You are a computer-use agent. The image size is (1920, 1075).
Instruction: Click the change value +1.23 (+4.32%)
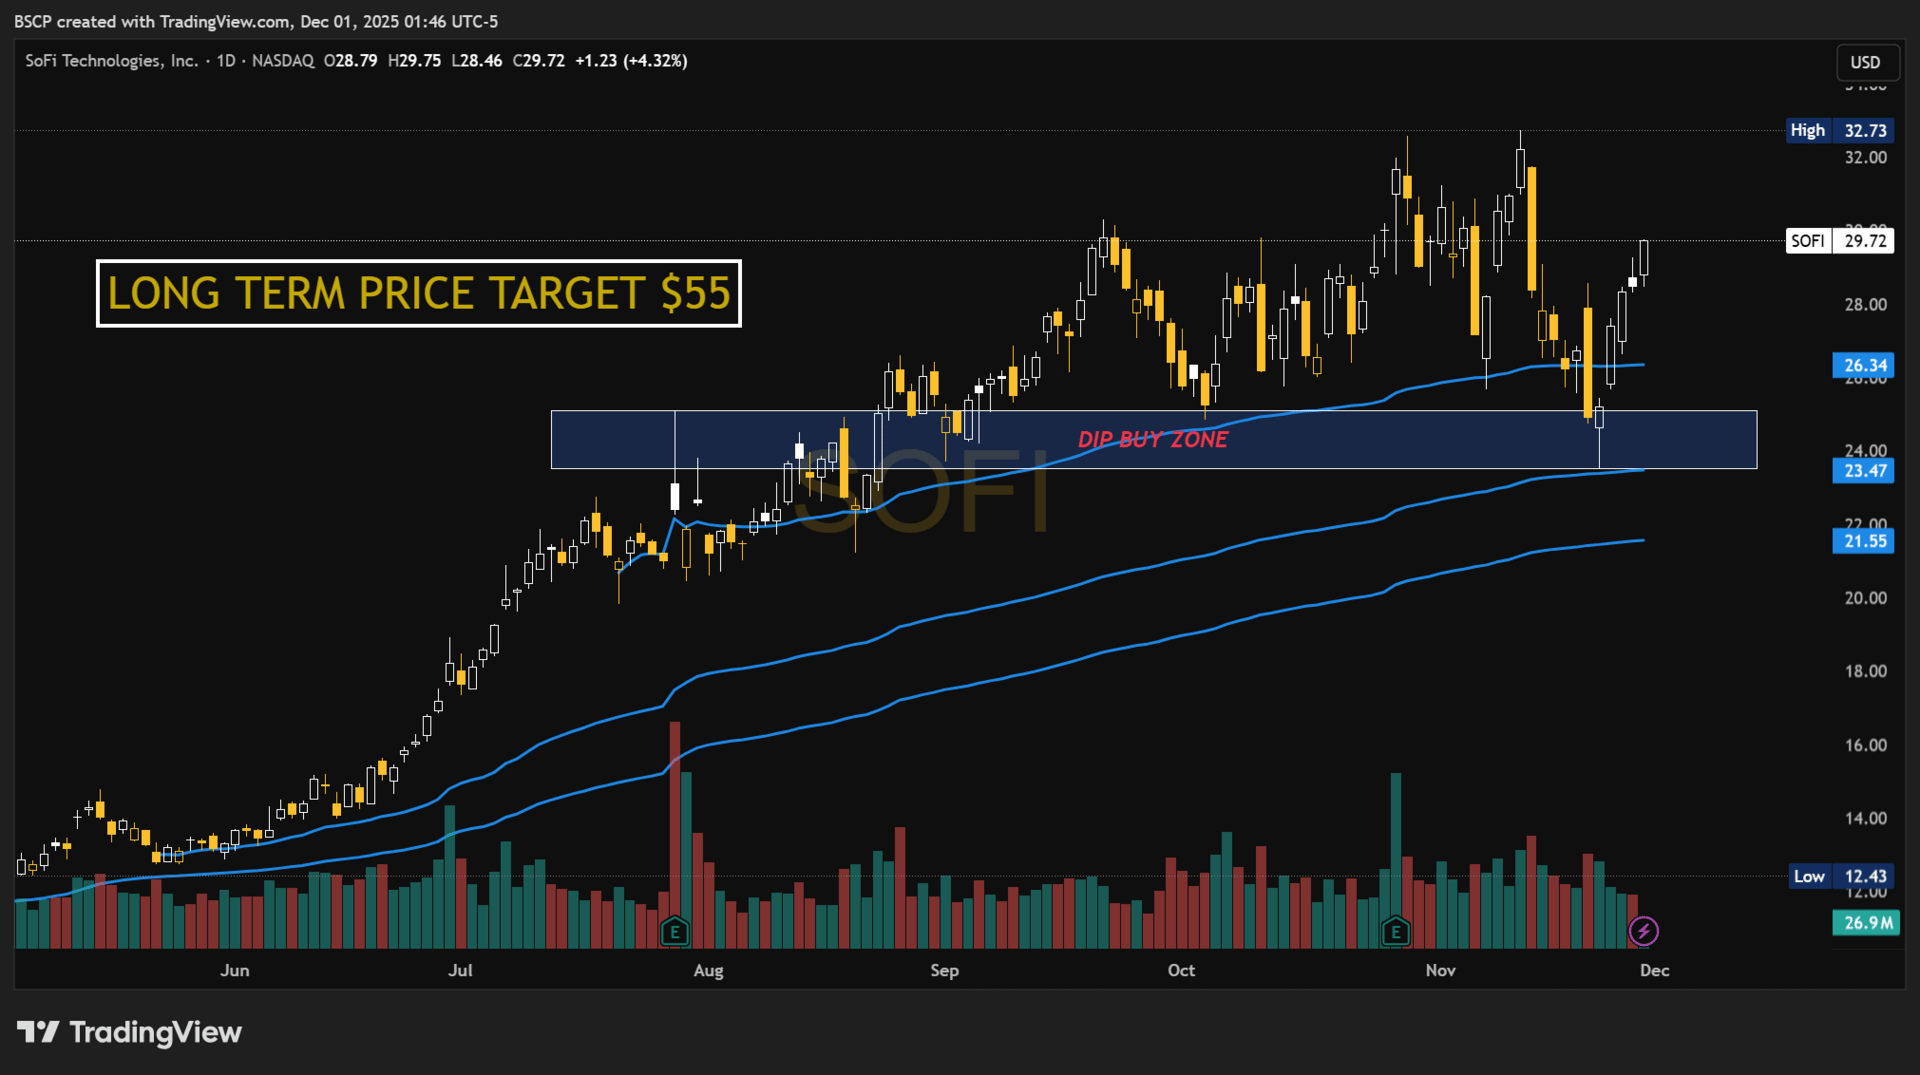tap(631, 61)
